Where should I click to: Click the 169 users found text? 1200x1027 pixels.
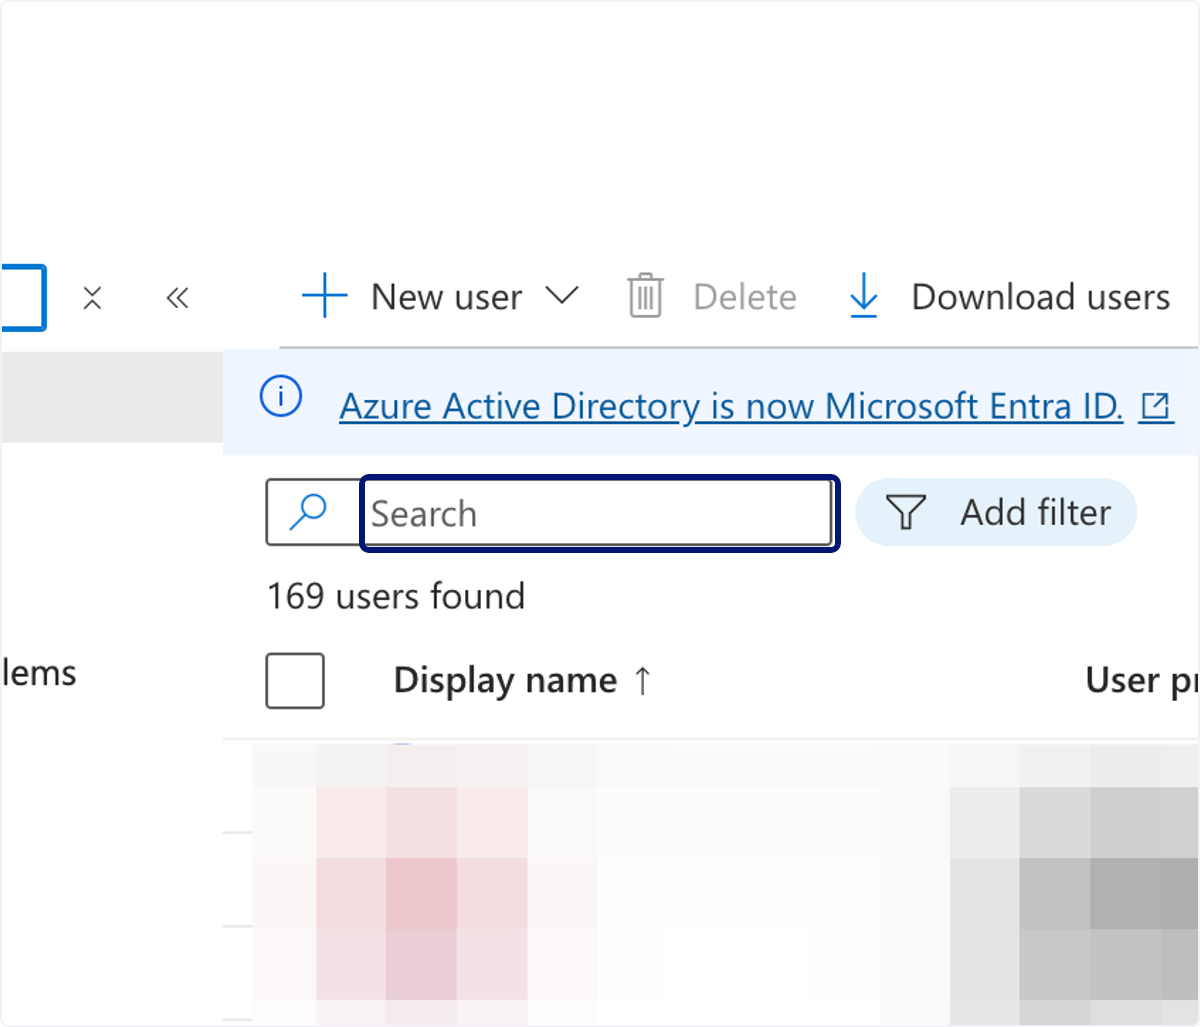pos(396,596)
